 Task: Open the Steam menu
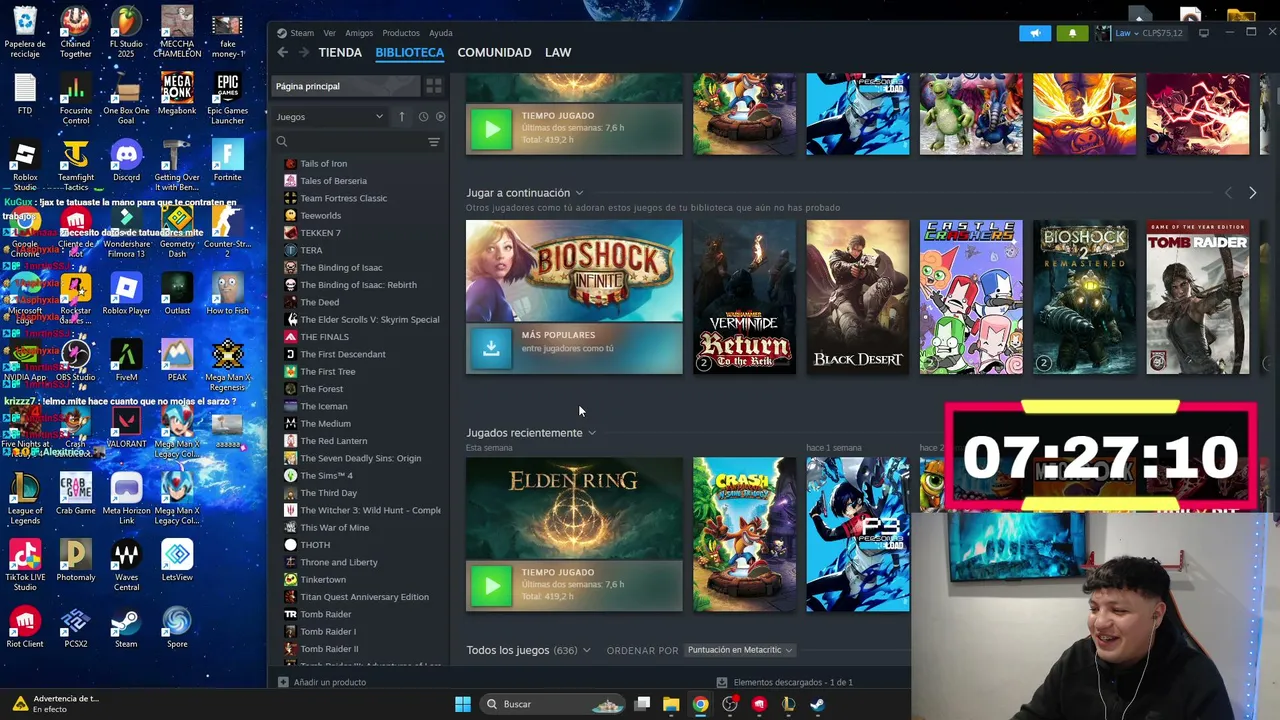(x=302, y=33)
